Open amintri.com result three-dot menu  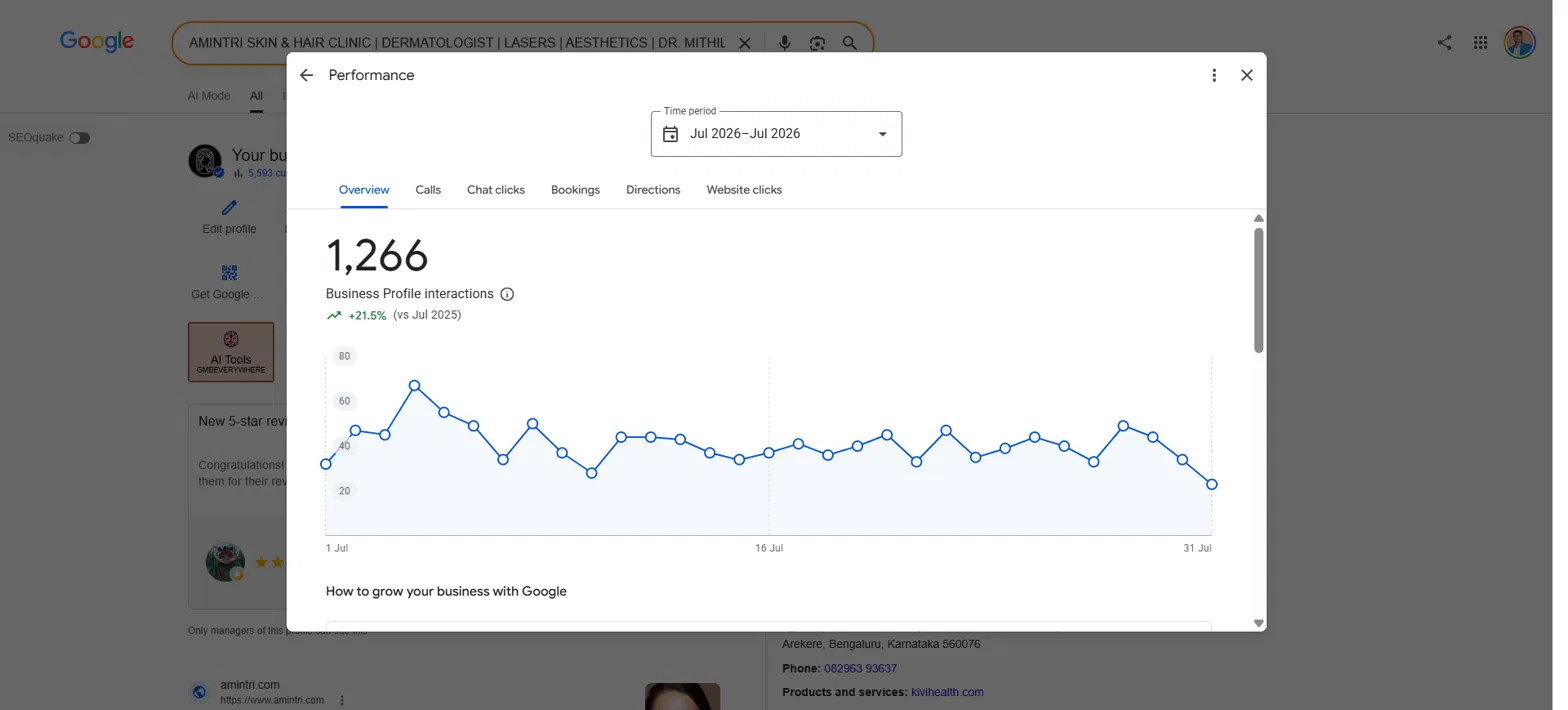342,700
